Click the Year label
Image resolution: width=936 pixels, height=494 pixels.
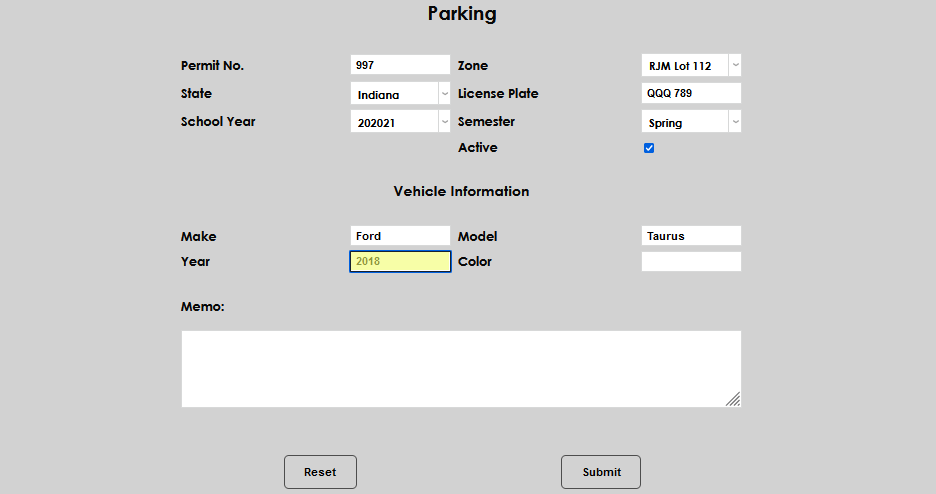[x=195, y=262]
